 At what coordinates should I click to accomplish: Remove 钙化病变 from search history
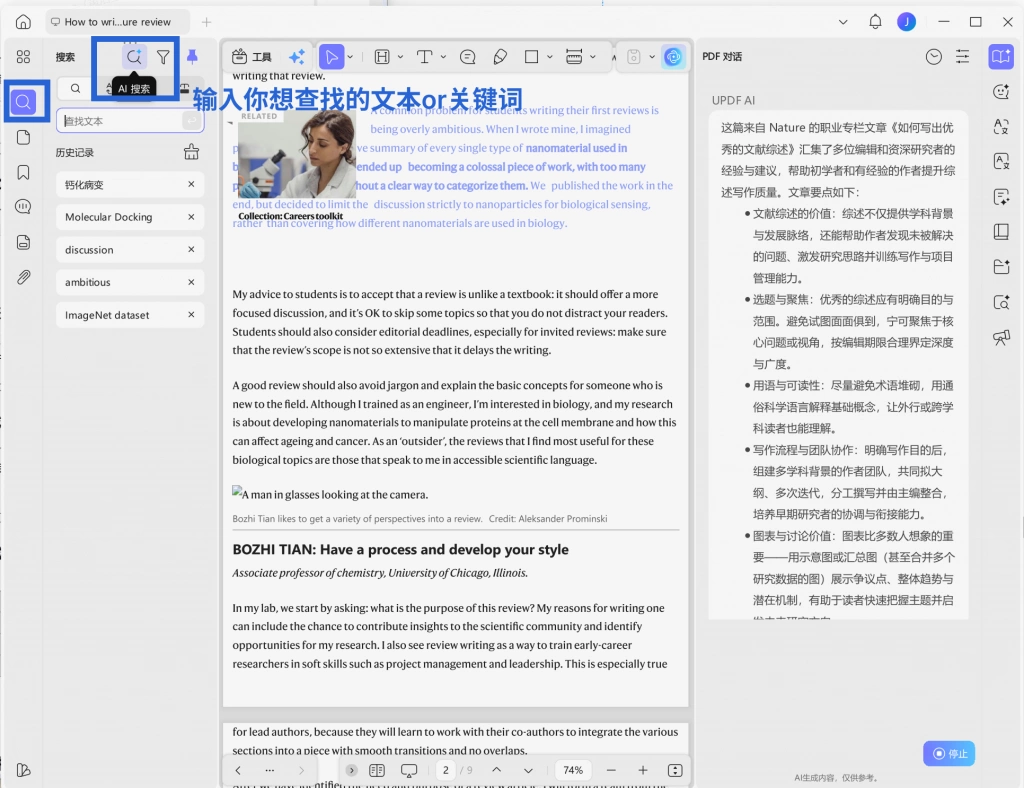(191, 184)
